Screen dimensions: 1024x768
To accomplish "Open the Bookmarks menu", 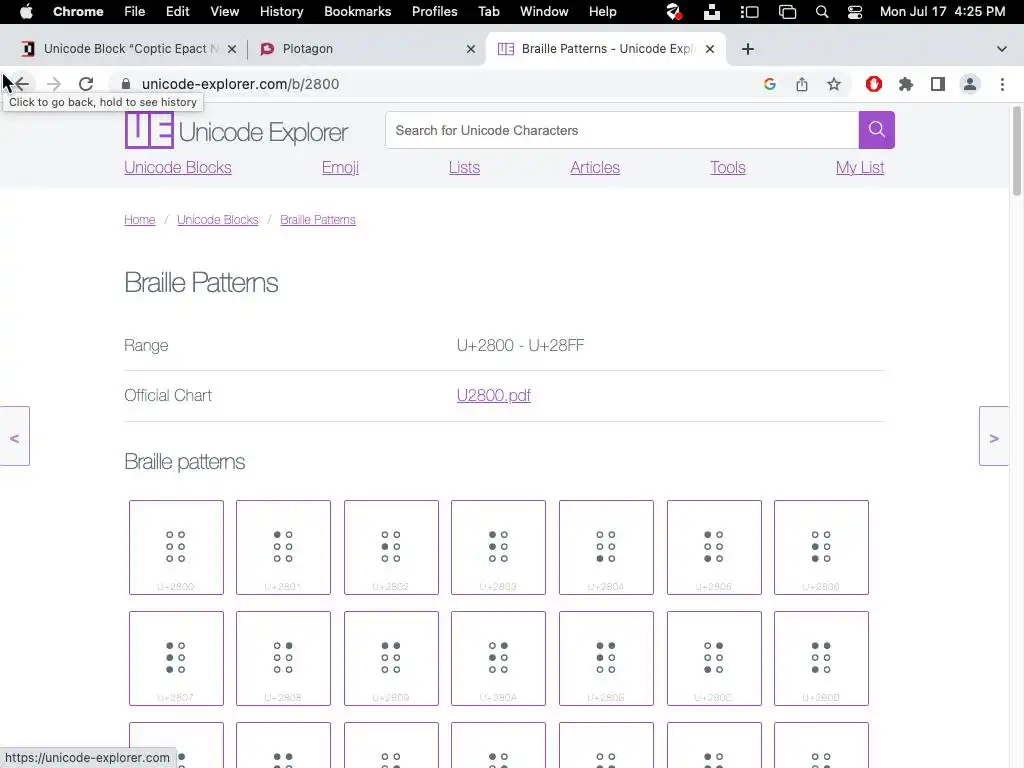I will click(x=357, y=11).
